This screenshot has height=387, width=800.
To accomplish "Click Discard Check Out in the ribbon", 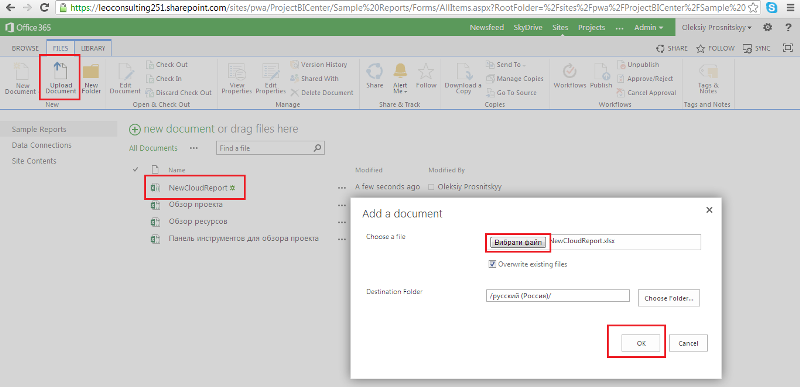I will (x=179, y=92).
